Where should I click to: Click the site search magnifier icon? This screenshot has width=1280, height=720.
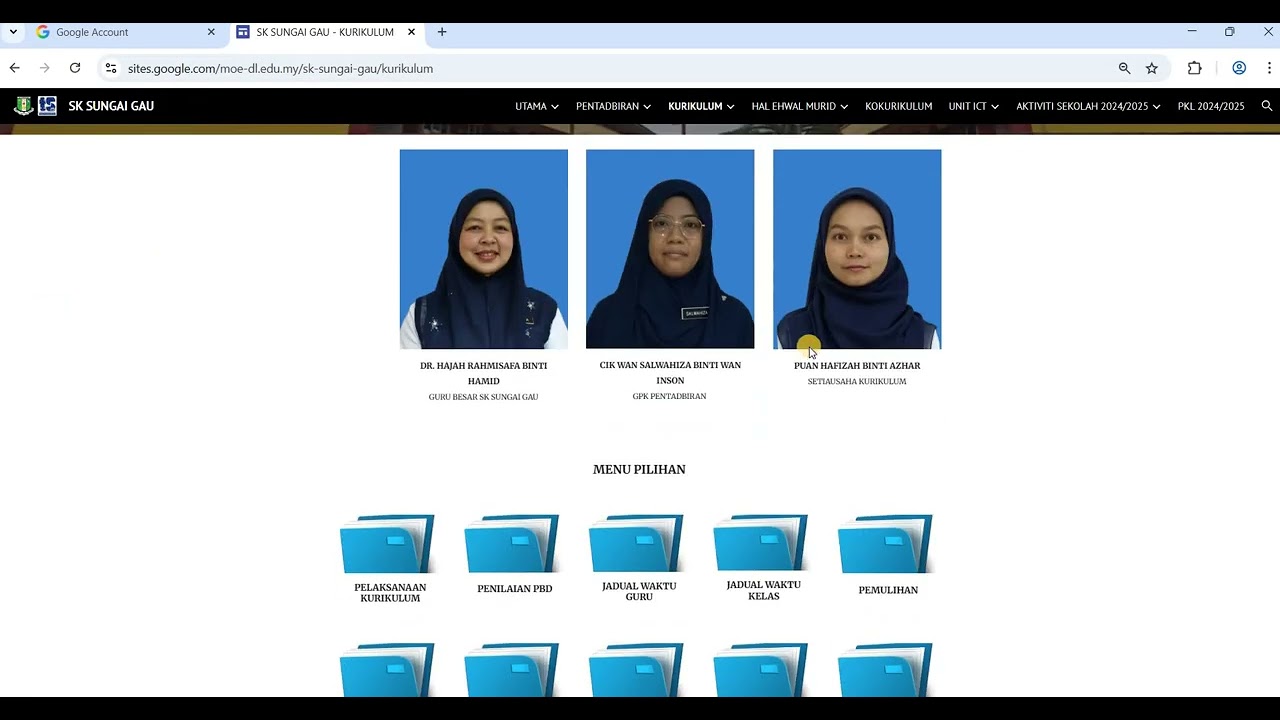click(x=1267, y=106)
